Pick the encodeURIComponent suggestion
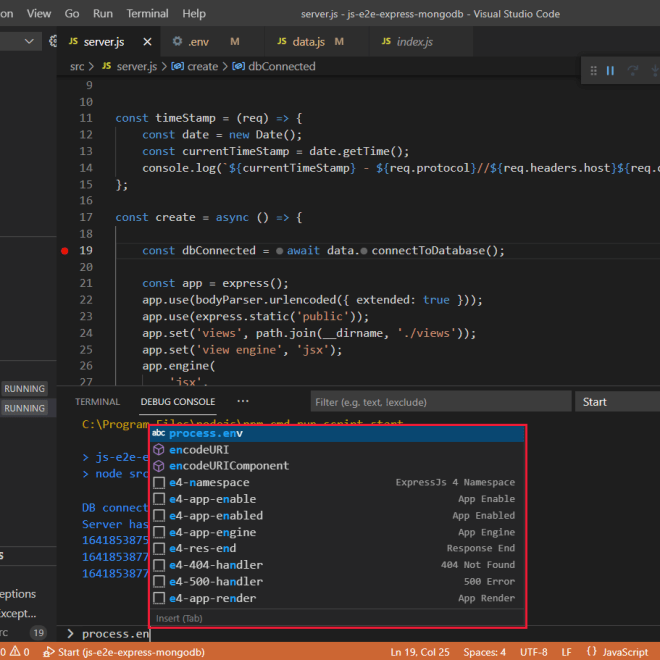This screenshot has height=660, width=660. (229, 466)
